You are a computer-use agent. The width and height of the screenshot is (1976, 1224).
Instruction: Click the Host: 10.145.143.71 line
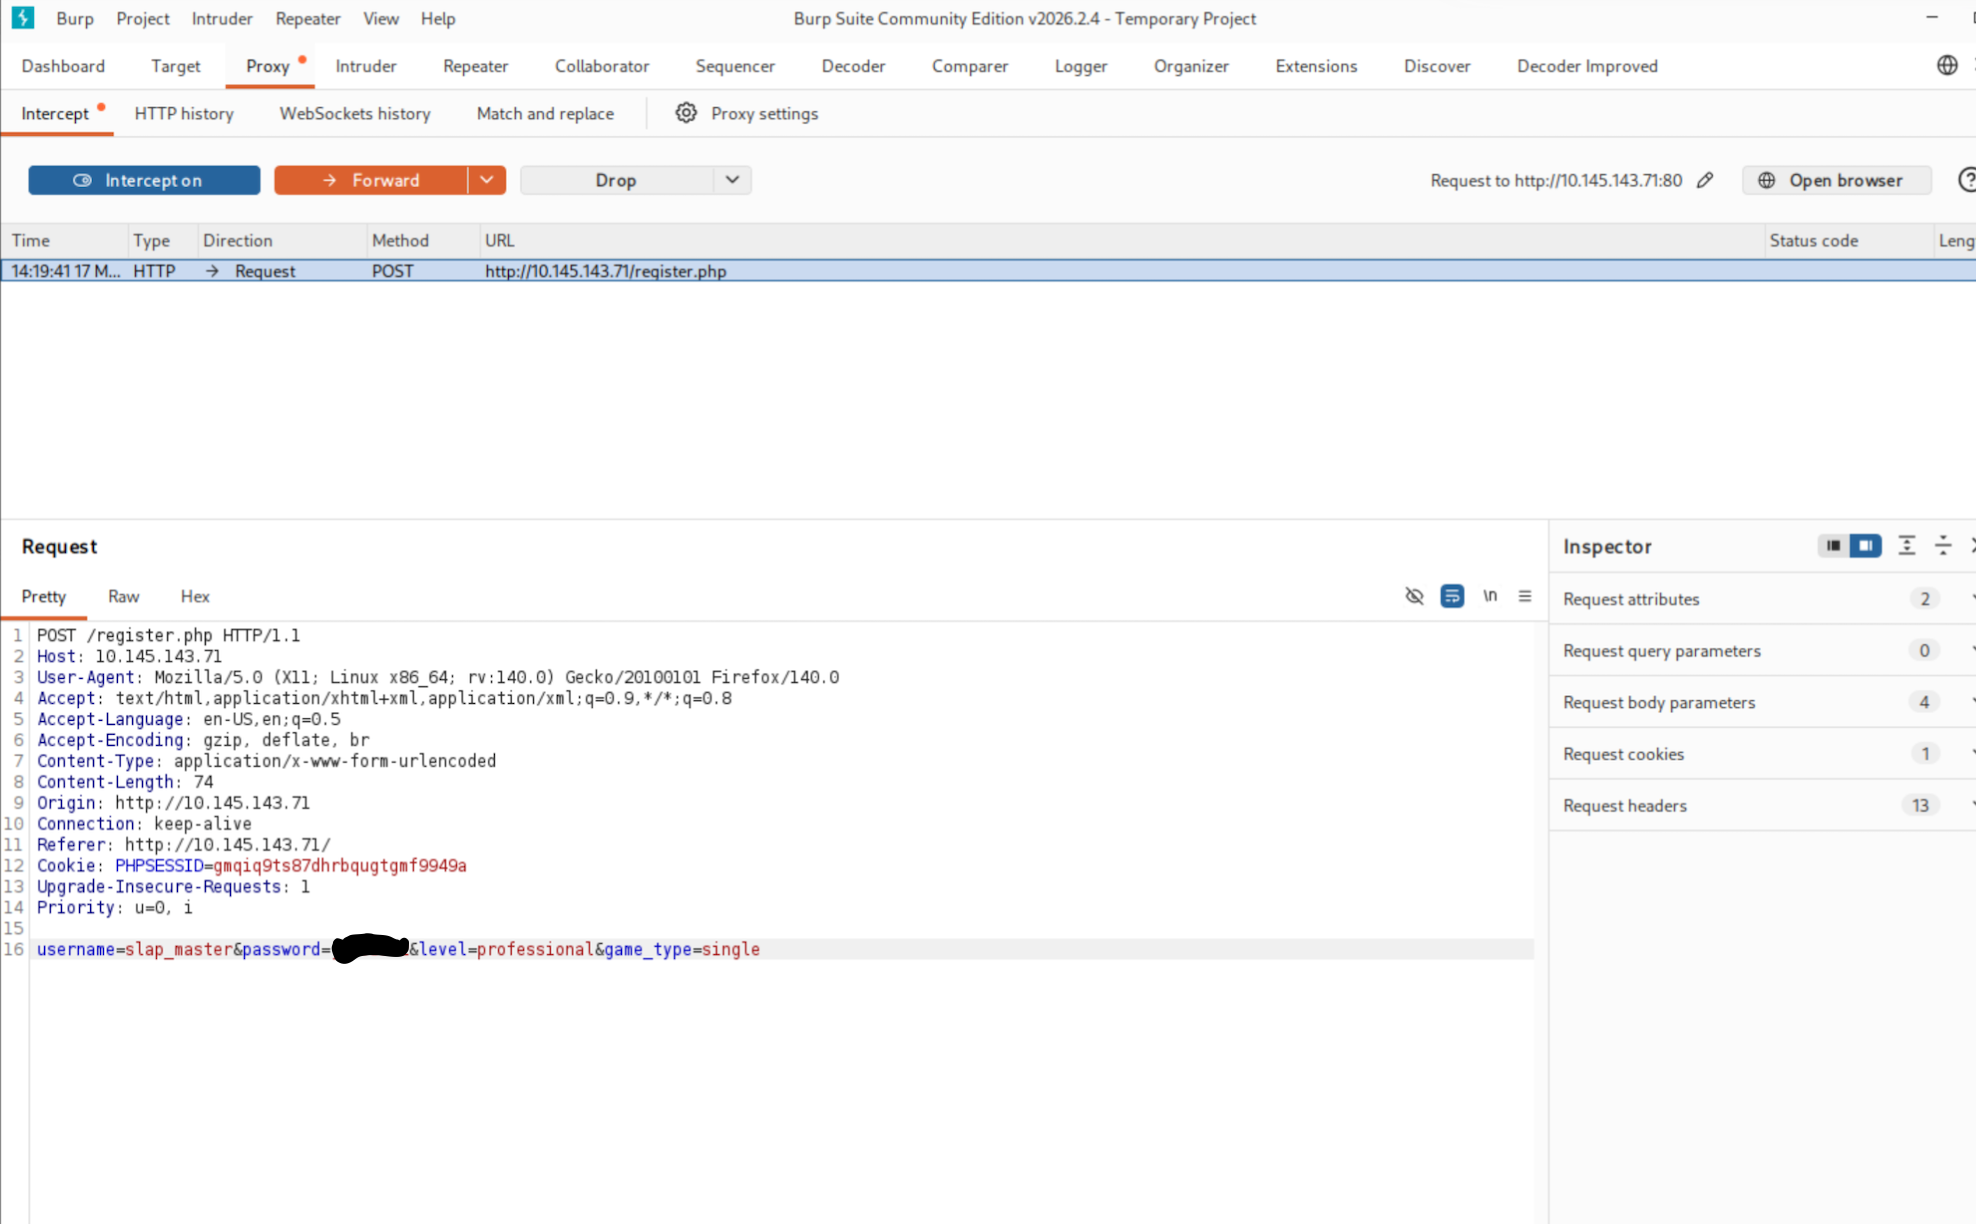[129, 656]
